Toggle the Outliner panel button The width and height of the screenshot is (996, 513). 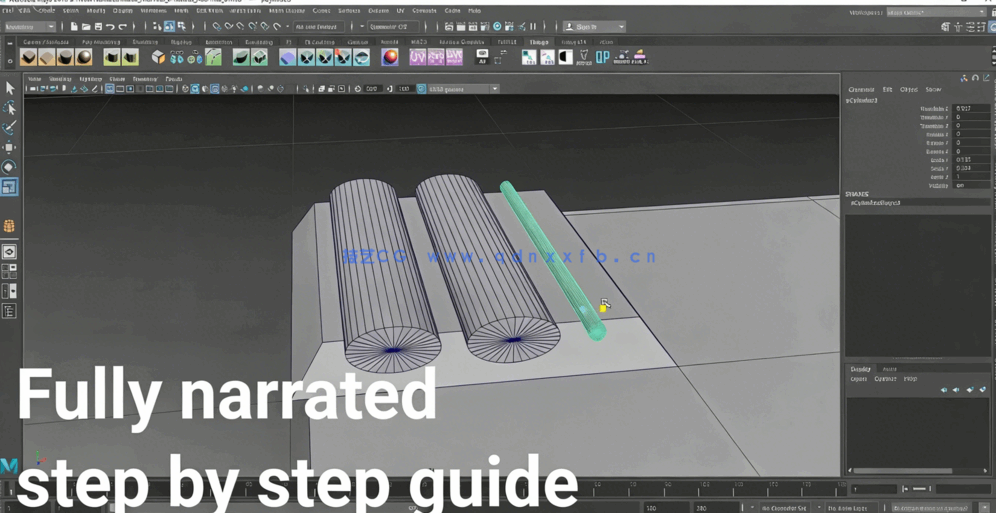pyautogui.click(x=9, y=311)
